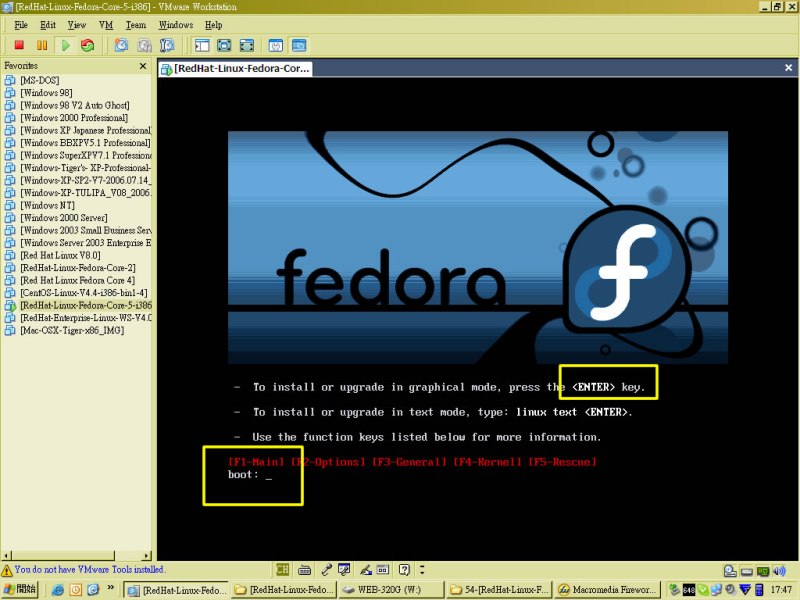This screenshot has height=600, width=800.
Task: Switch to Macromedia Fireworks taskbar button
Action: pos(607,590)
